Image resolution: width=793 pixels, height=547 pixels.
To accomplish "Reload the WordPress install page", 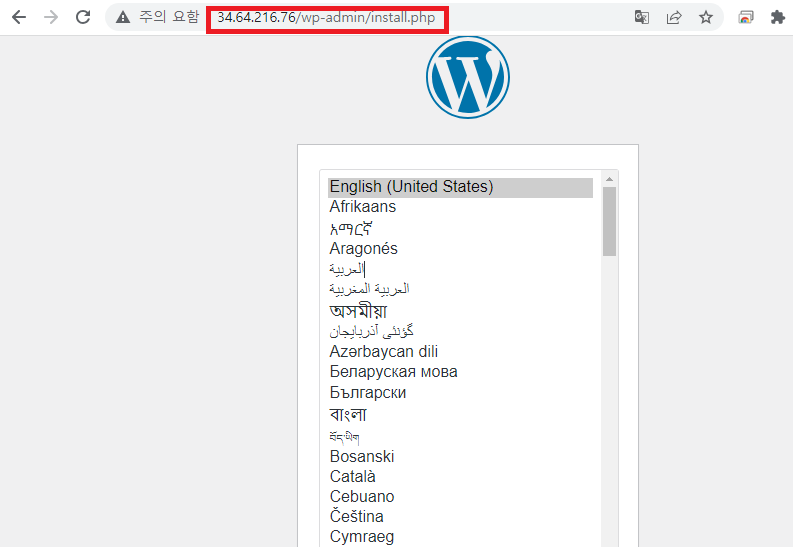I will [x=83, y=17].
